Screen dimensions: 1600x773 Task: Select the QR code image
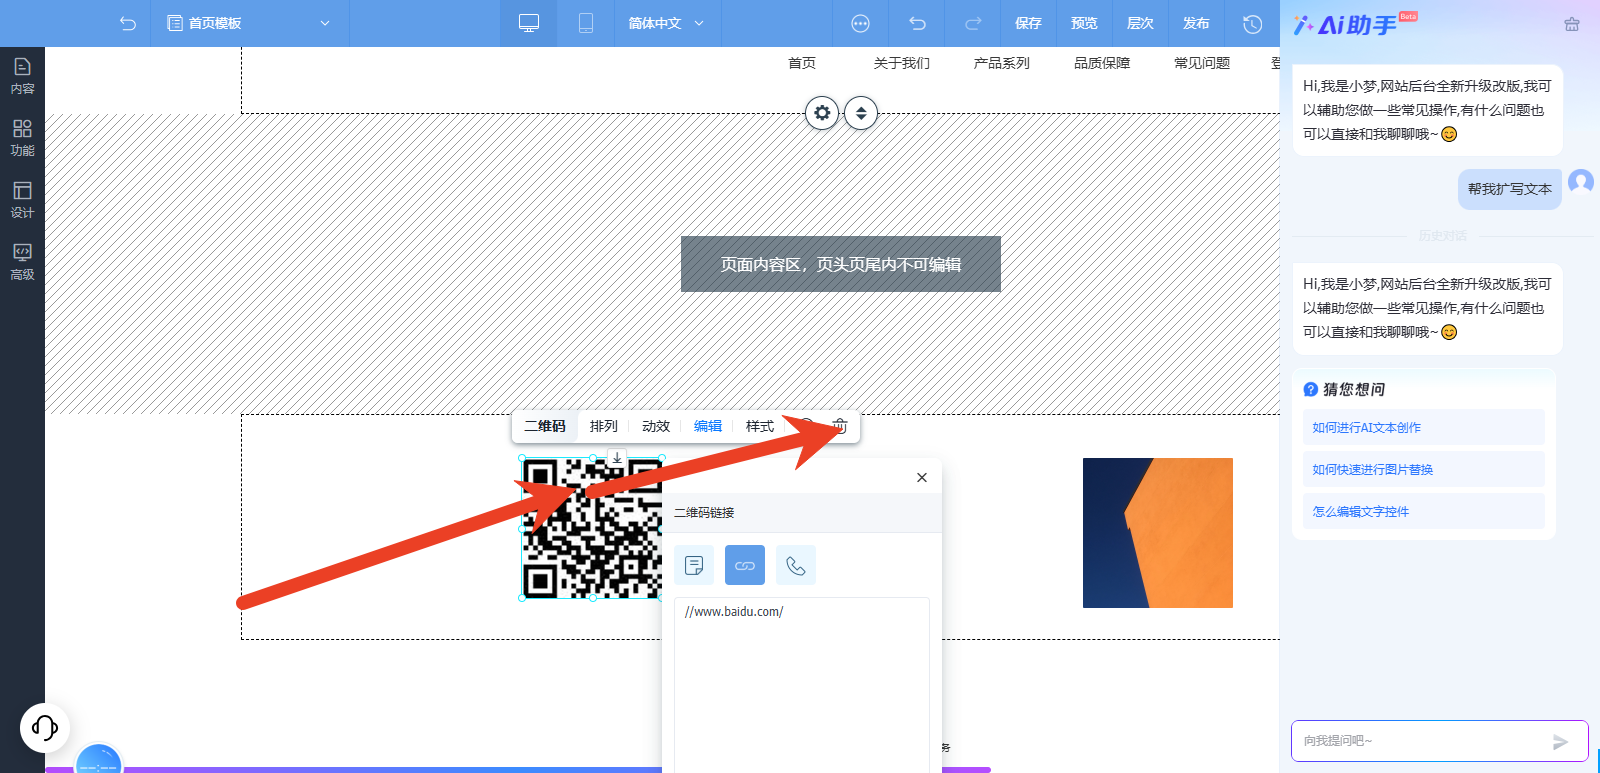click(x=592, y=528)
